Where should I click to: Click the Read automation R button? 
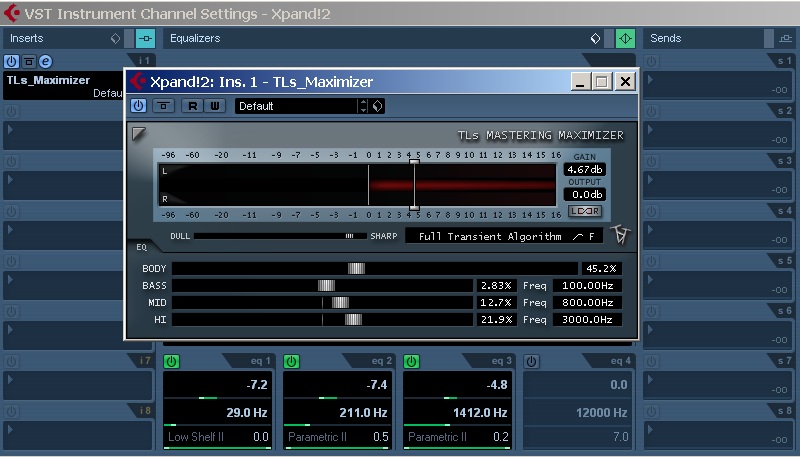[x=192, y=106]
